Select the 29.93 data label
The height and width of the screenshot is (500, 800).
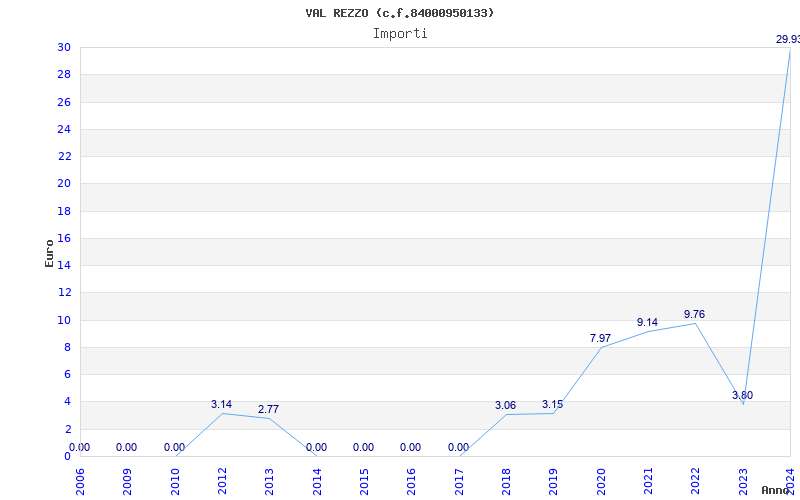pyautogui.click(x=788, y=39)
